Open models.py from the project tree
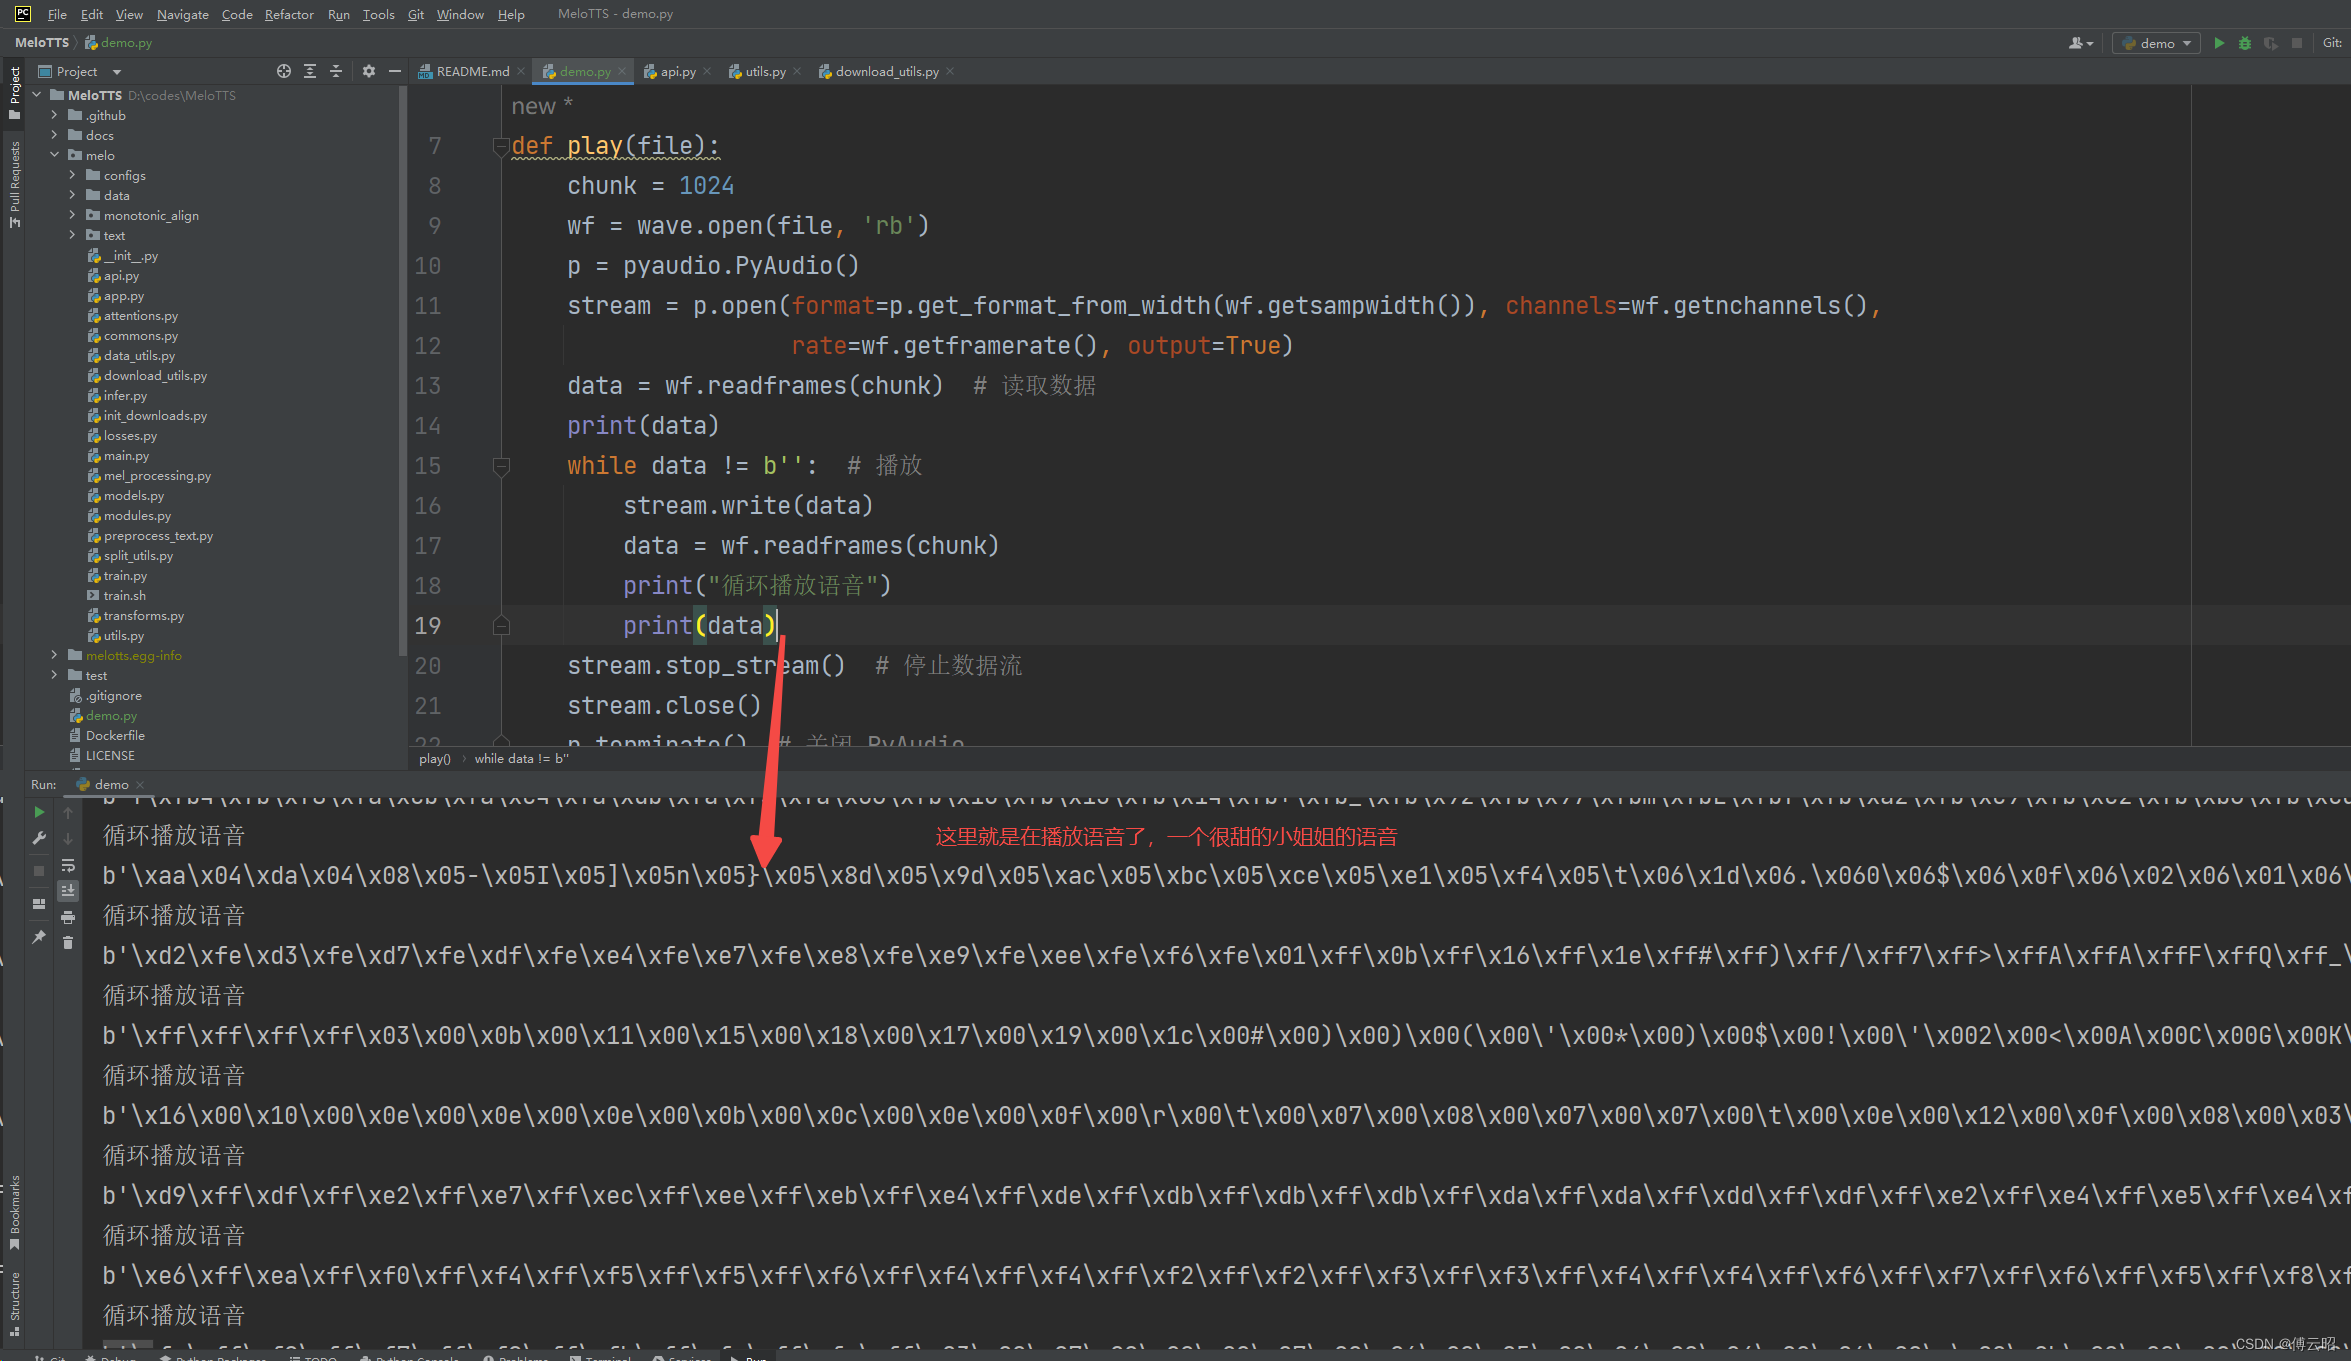This screenshot has width=2351, height=1361. click(x=133, y=495)
